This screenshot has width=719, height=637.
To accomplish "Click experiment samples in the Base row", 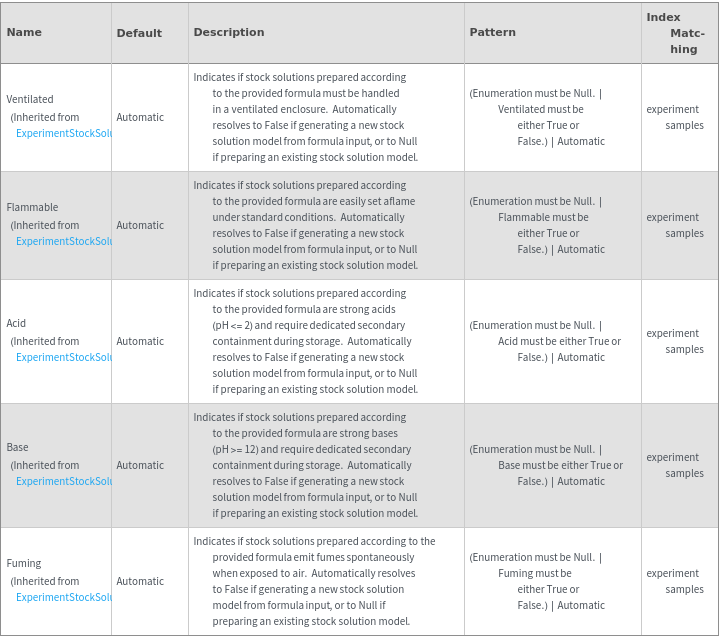I will click(x=675, y=465).
